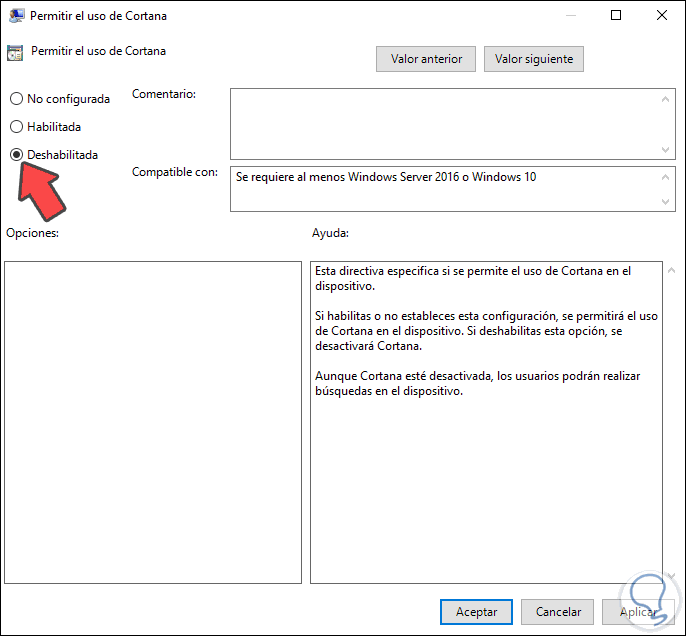Click the Comentario label
This screenshot has height=636, width=686.
(164, 94)
